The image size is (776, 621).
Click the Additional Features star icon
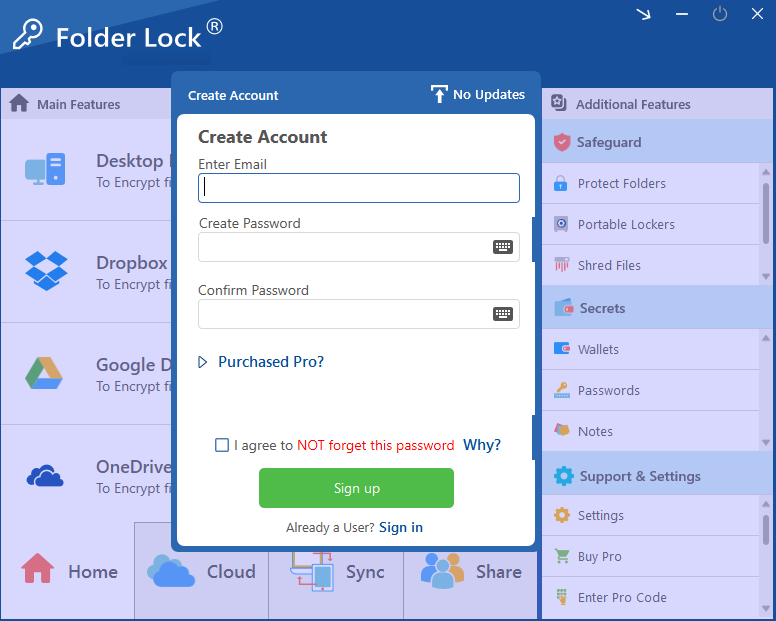[559, 103]
